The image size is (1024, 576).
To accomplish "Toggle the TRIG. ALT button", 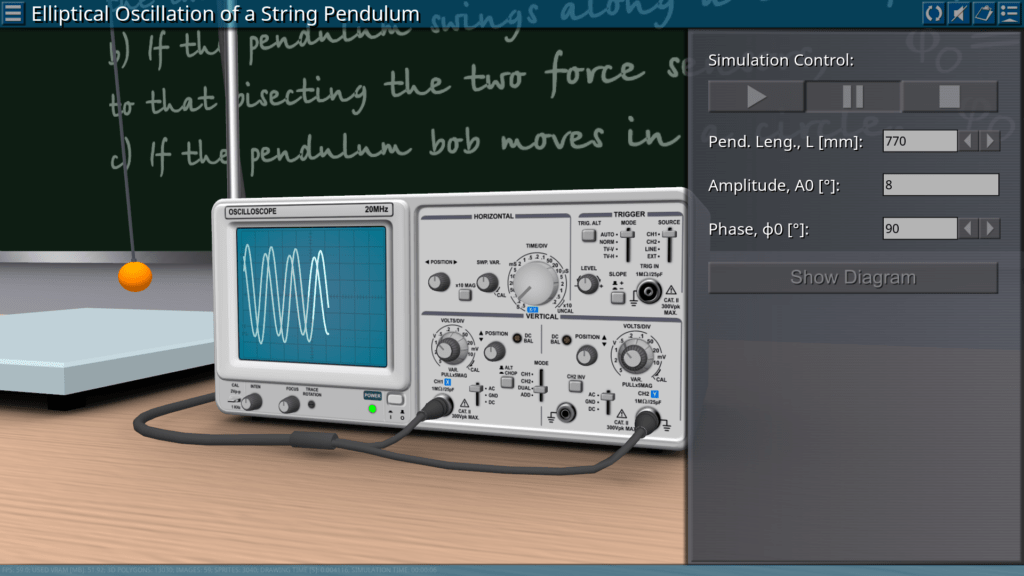I will click(589, 235).
